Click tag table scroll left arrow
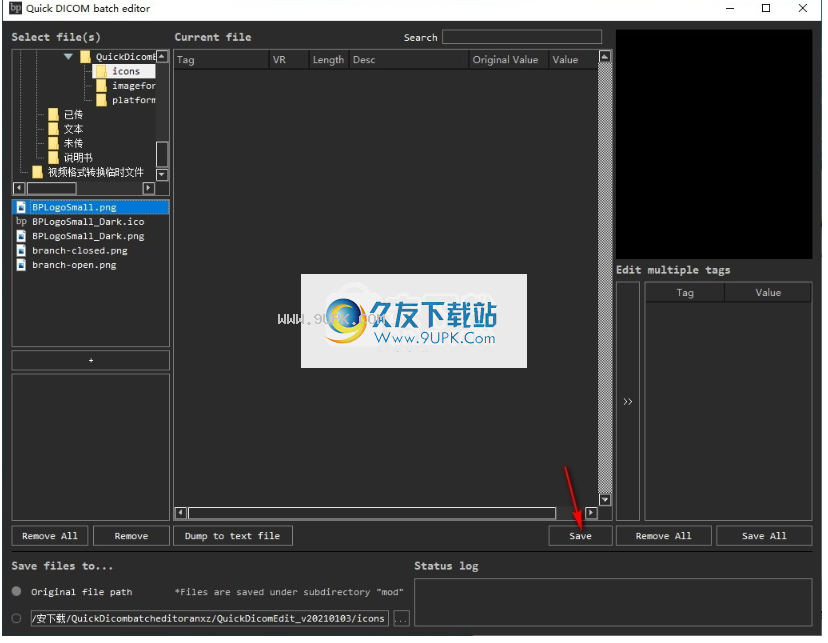 pyautogui.click(x=181, y=513)
